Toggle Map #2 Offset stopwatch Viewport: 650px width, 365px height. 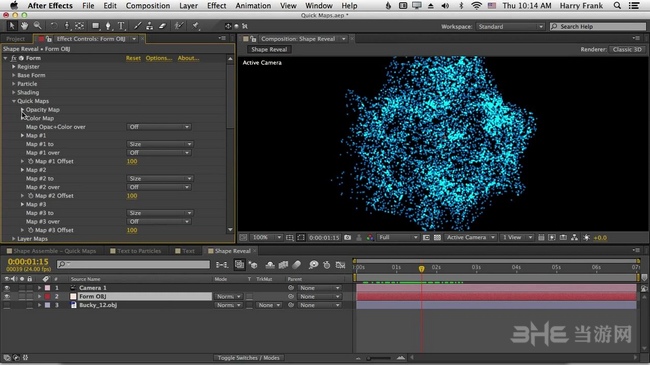point(31,196)
